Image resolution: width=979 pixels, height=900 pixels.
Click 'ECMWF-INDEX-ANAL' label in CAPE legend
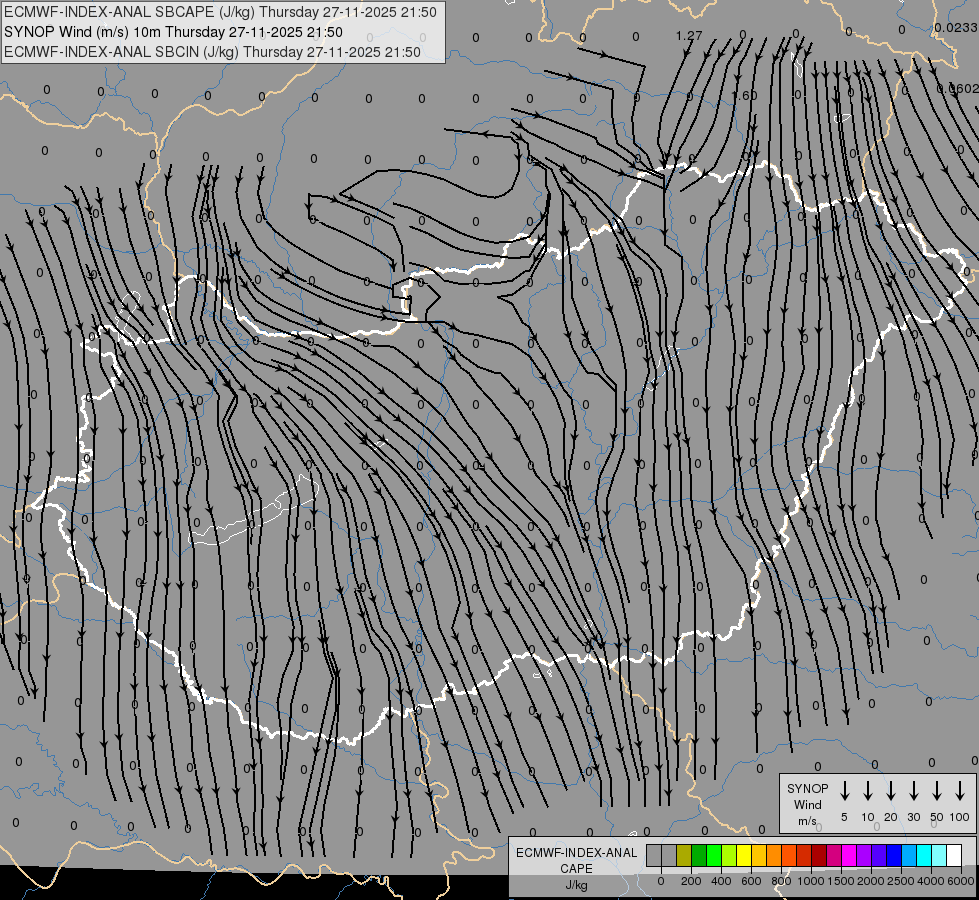point(576,853)
